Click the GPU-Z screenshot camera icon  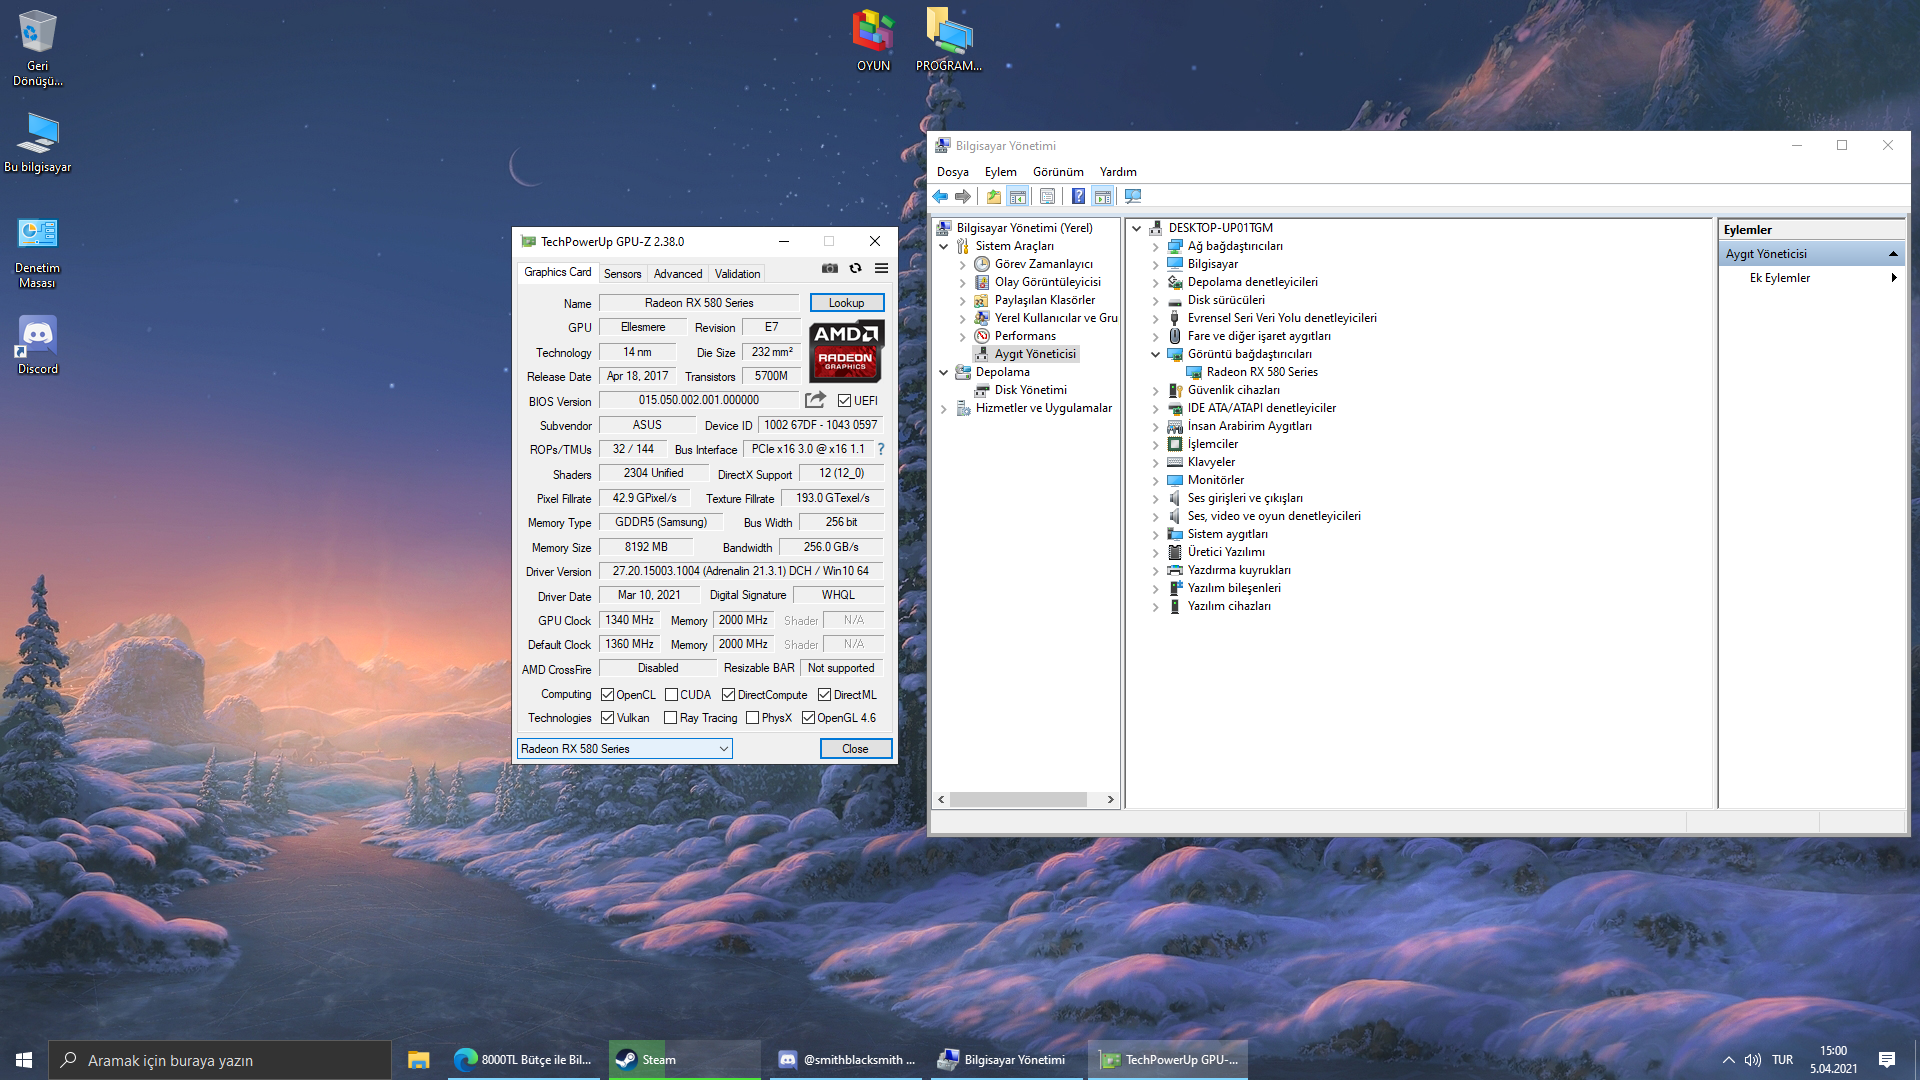click(x=830, y=268)
